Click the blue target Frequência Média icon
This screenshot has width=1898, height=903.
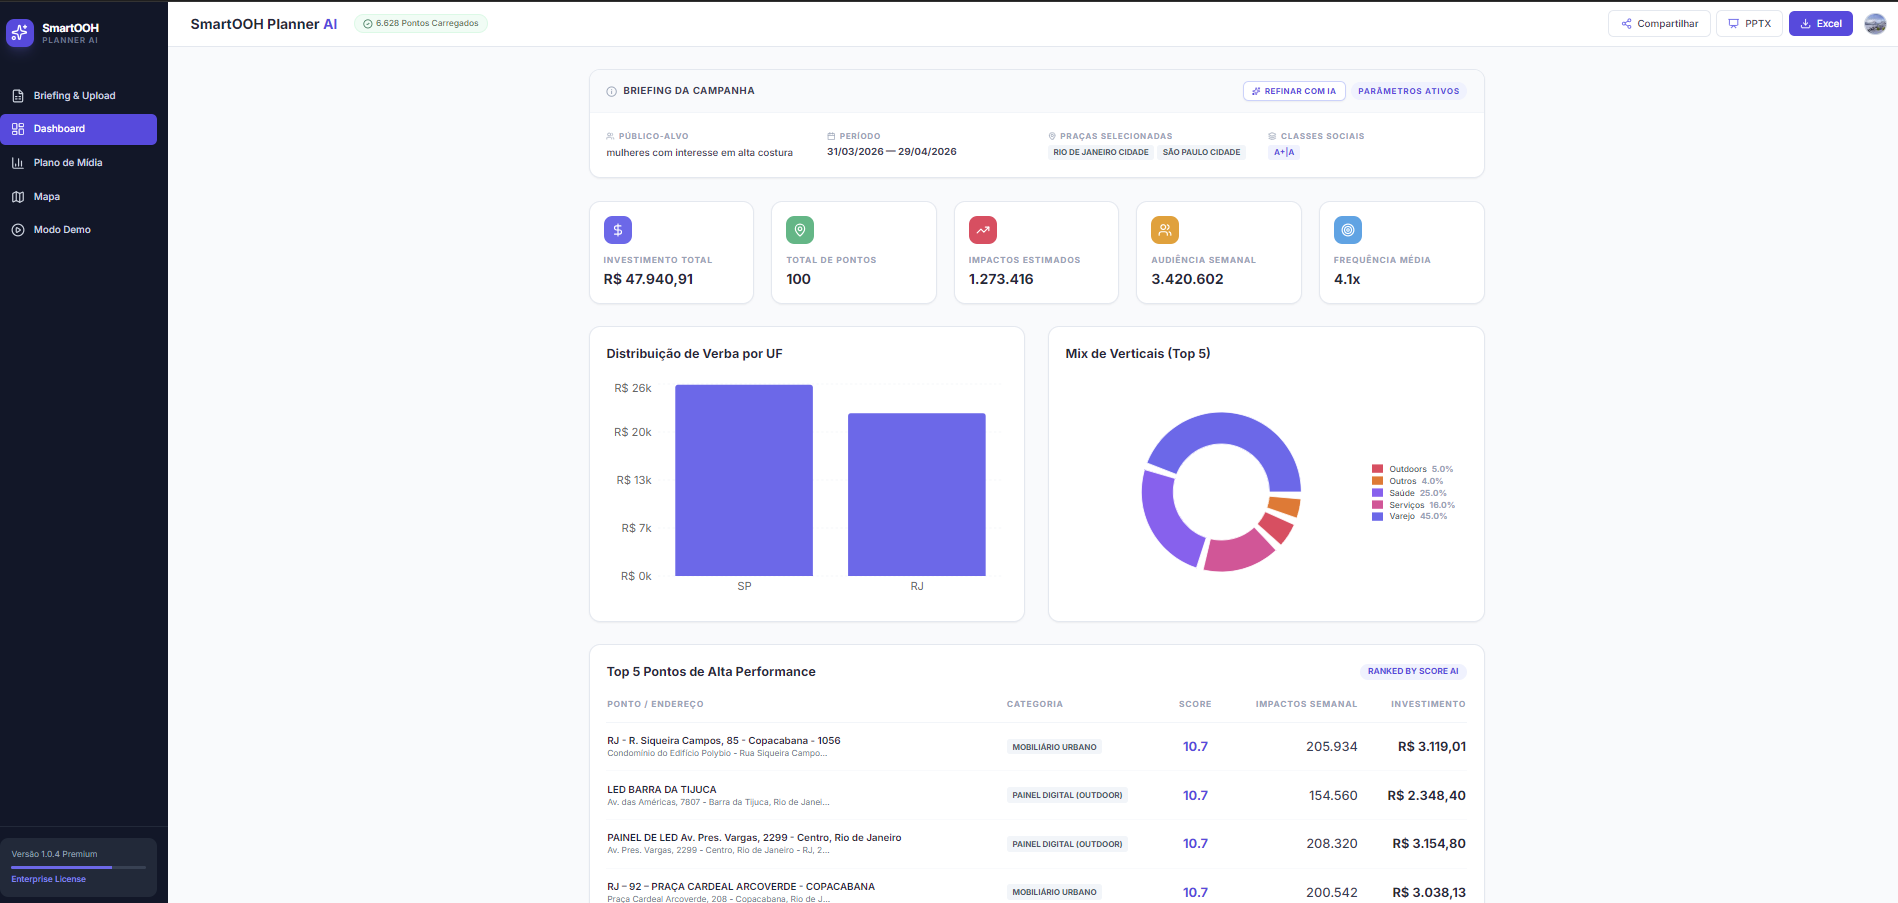pyautogui.click(x=1348, y=230)
